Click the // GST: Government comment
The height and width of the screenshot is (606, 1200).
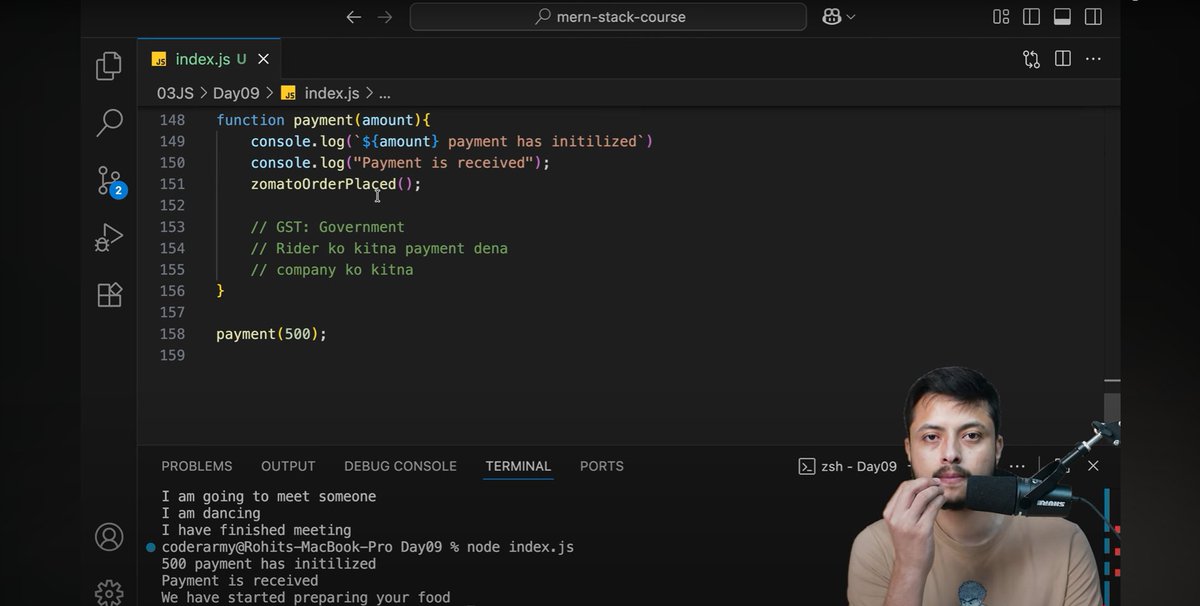328,227
